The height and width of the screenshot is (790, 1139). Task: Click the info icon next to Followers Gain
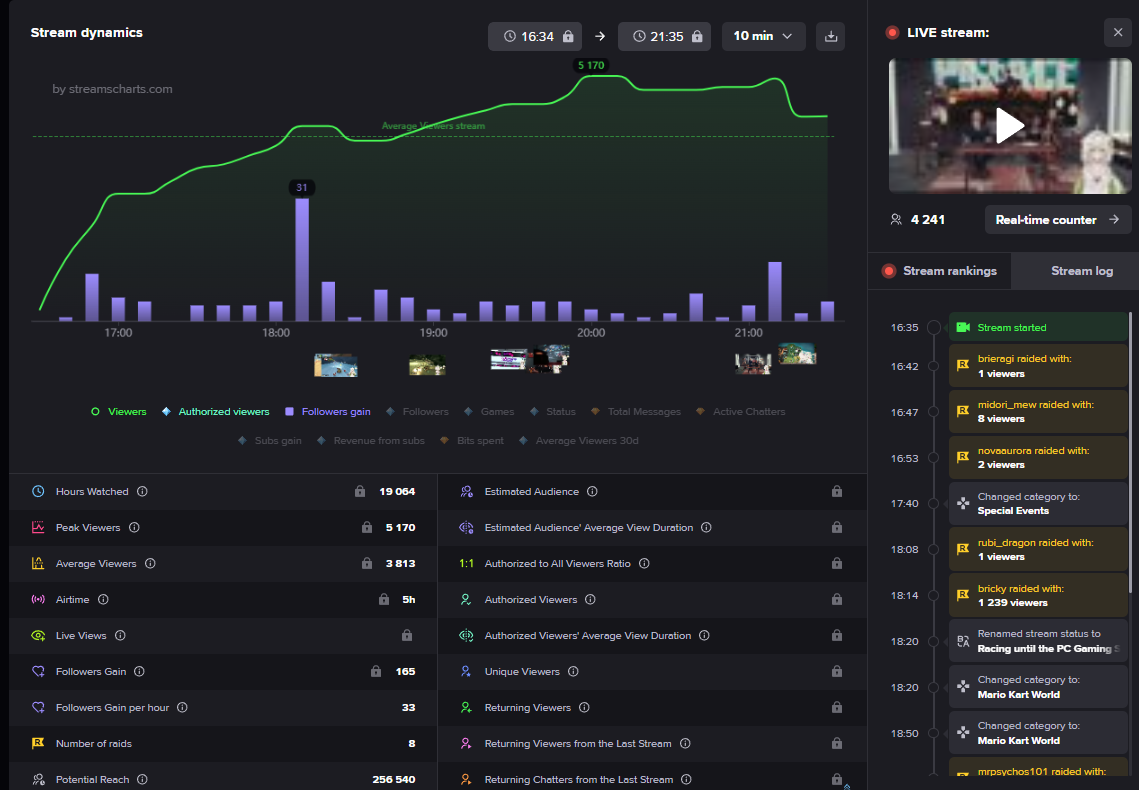(139, 672)
